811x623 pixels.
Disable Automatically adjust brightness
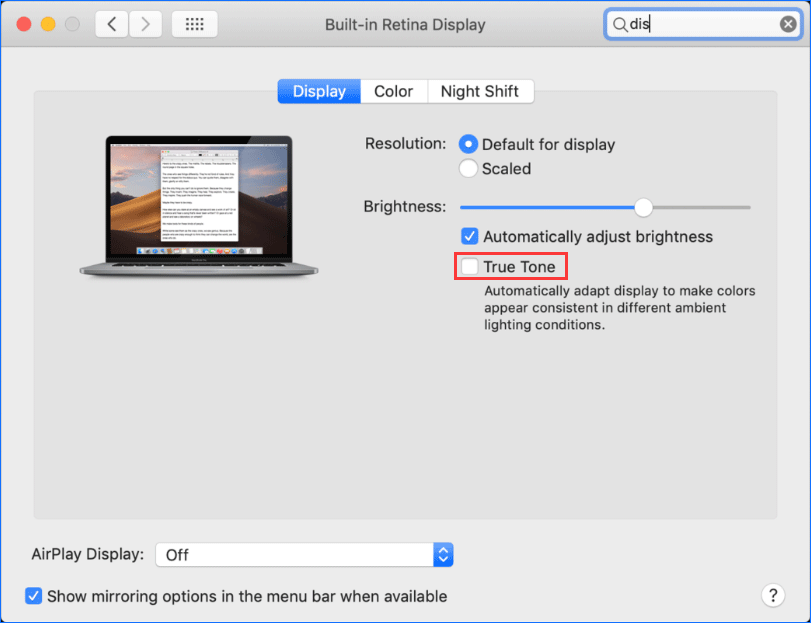coord(469,236)
